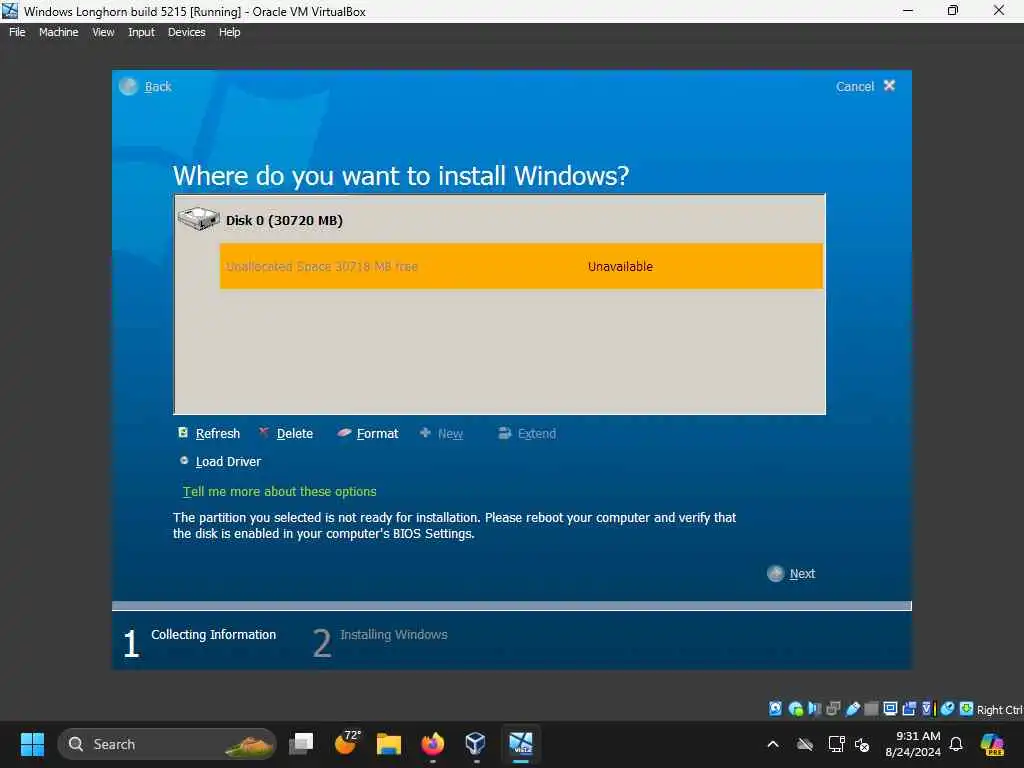Click the USB devices status icon
1024x768 pixels.
852,709
